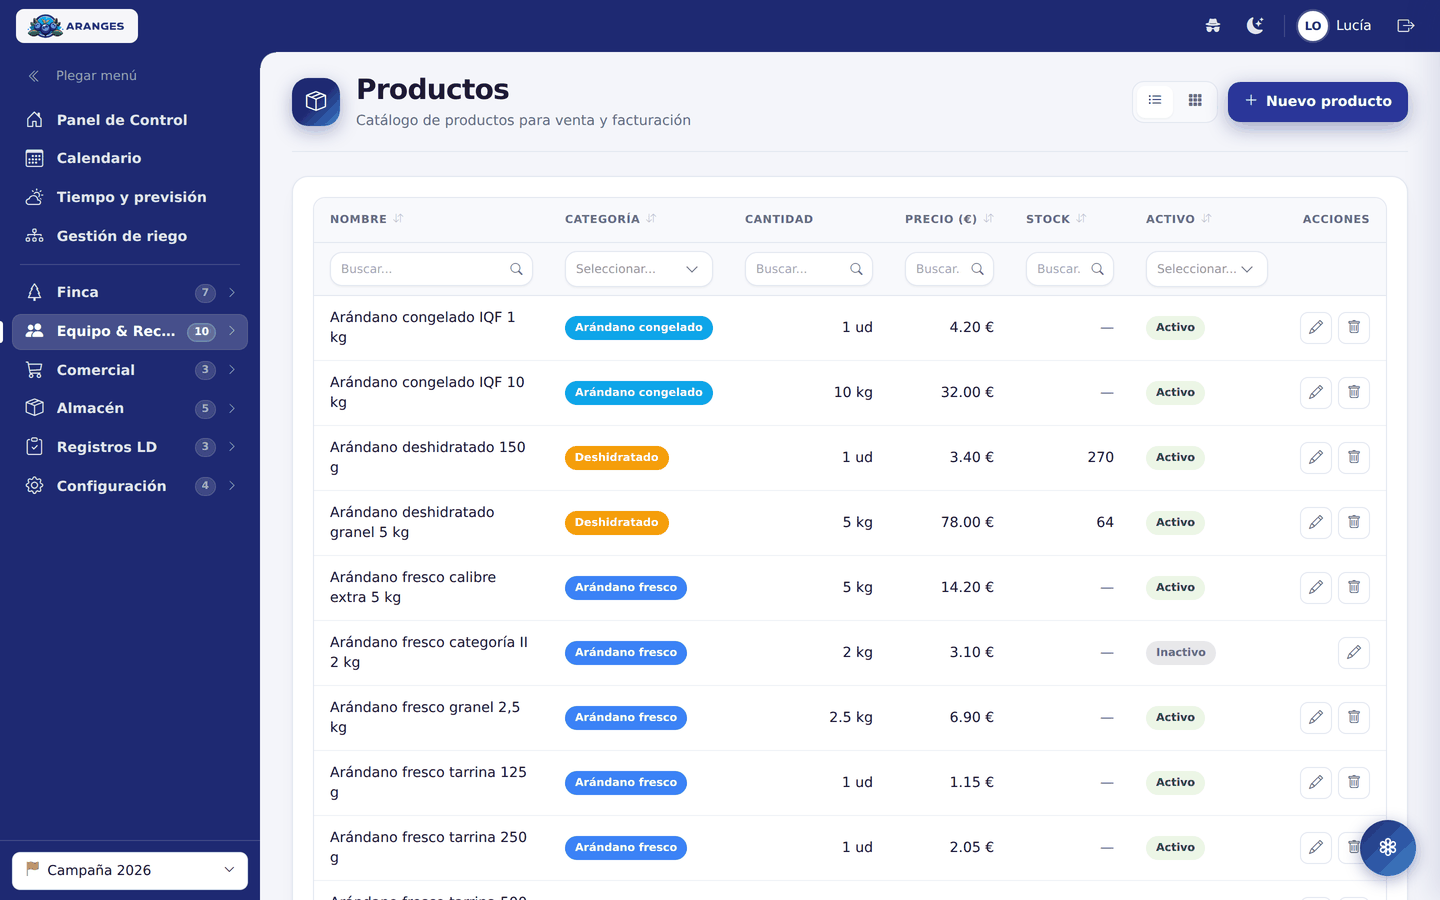Edit Arándano fresco calibre extra 5 kg
1440x900 pixels.
click(1316, 588)
